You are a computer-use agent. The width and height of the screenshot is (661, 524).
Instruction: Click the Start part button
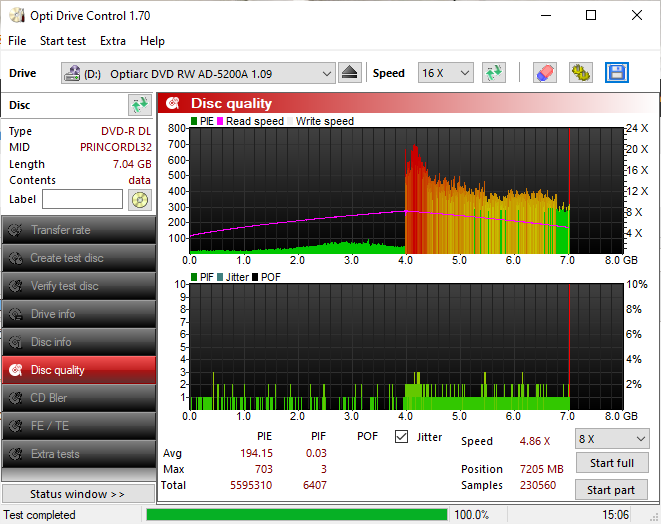[x=612, y=490]
